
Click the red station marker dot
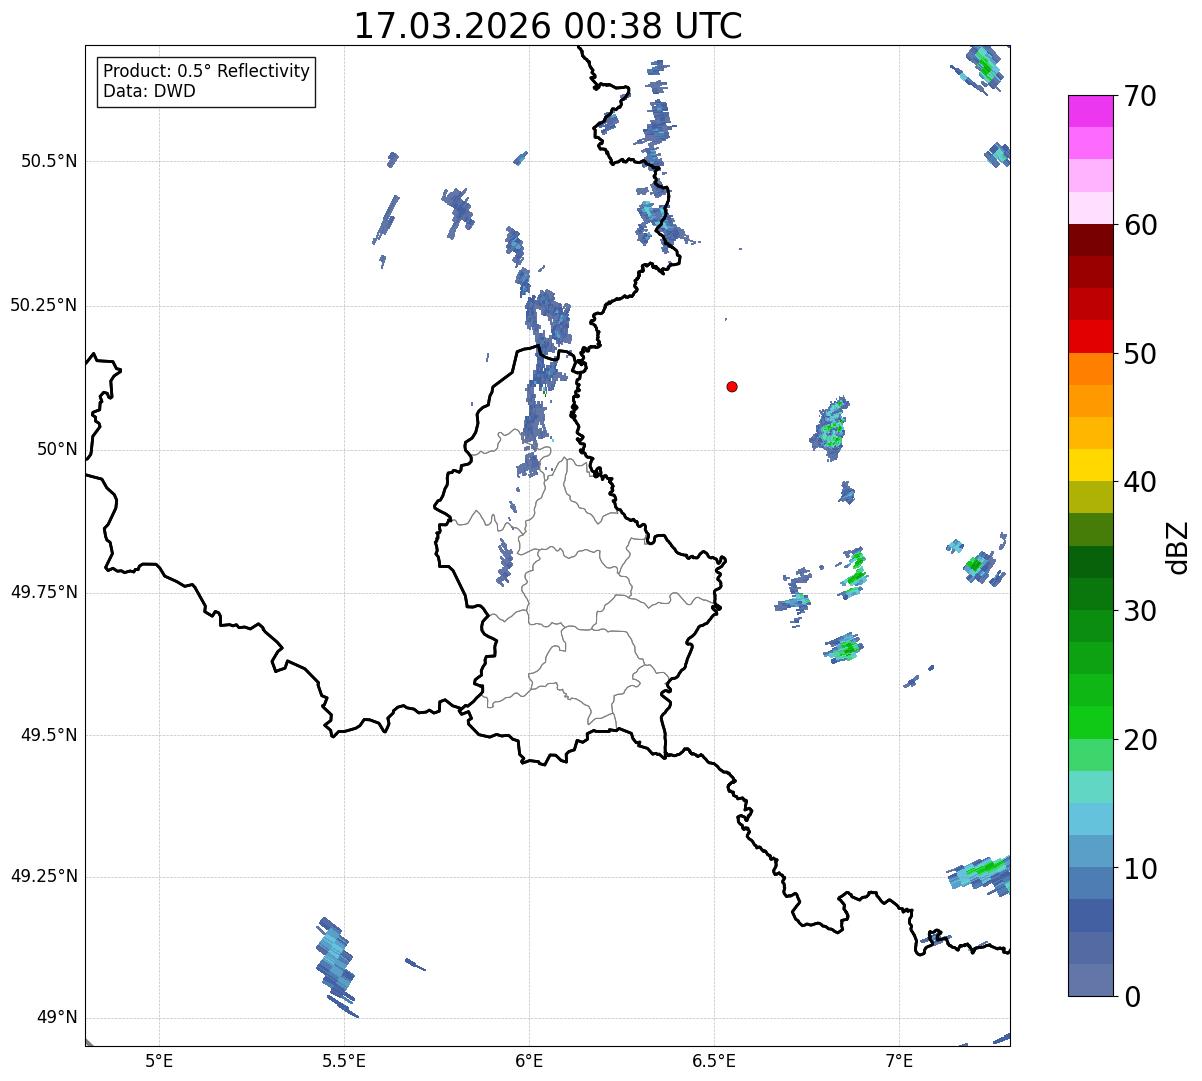[732, 386]
